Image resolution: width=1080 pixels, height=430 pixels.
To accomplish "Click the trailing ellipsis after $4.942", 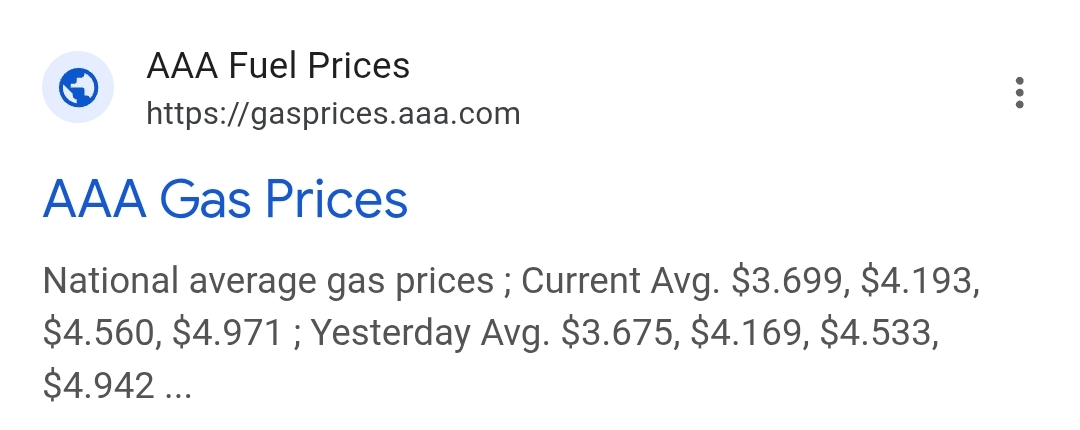I will [x=178, y=387].
